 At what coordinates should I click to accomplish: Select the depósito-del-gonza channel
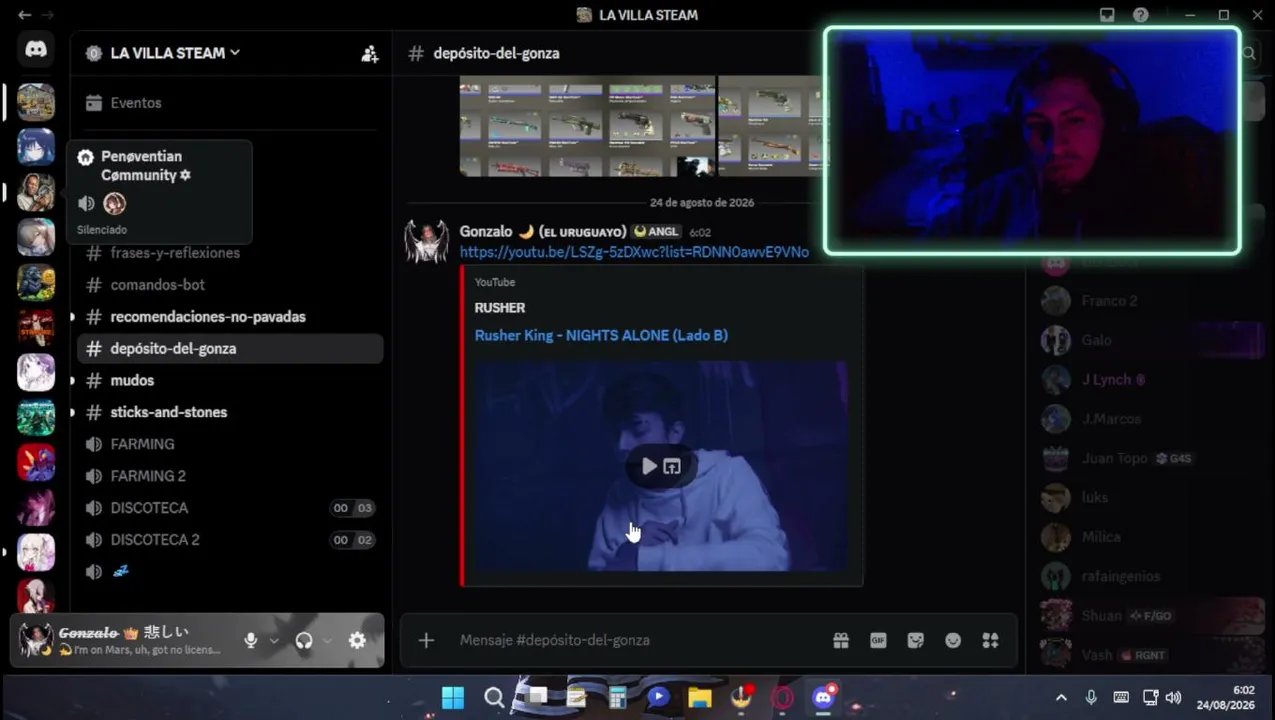[230, 349]
